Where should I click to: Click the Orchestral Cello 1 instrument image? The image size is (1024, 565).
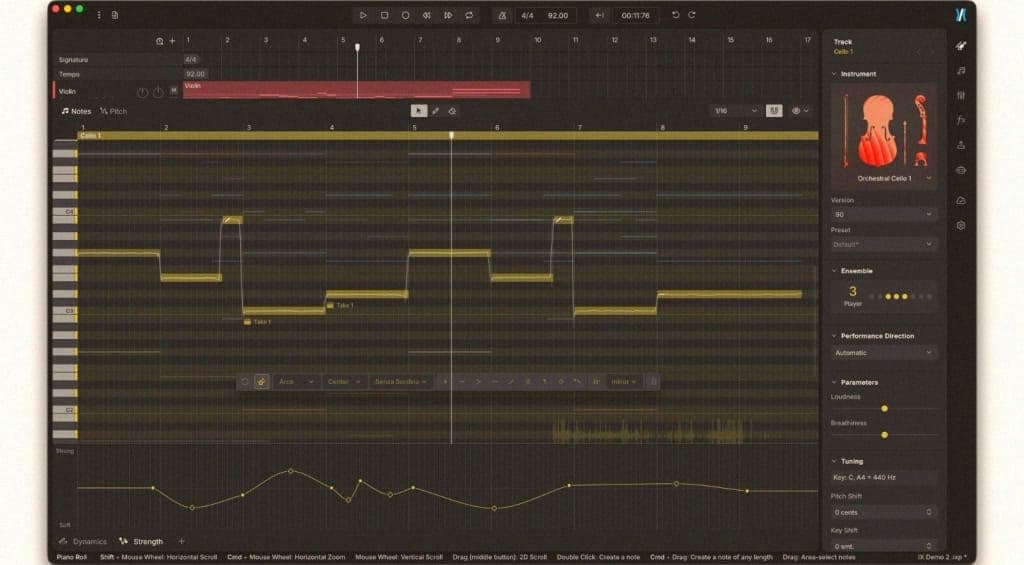pos(884,131)
